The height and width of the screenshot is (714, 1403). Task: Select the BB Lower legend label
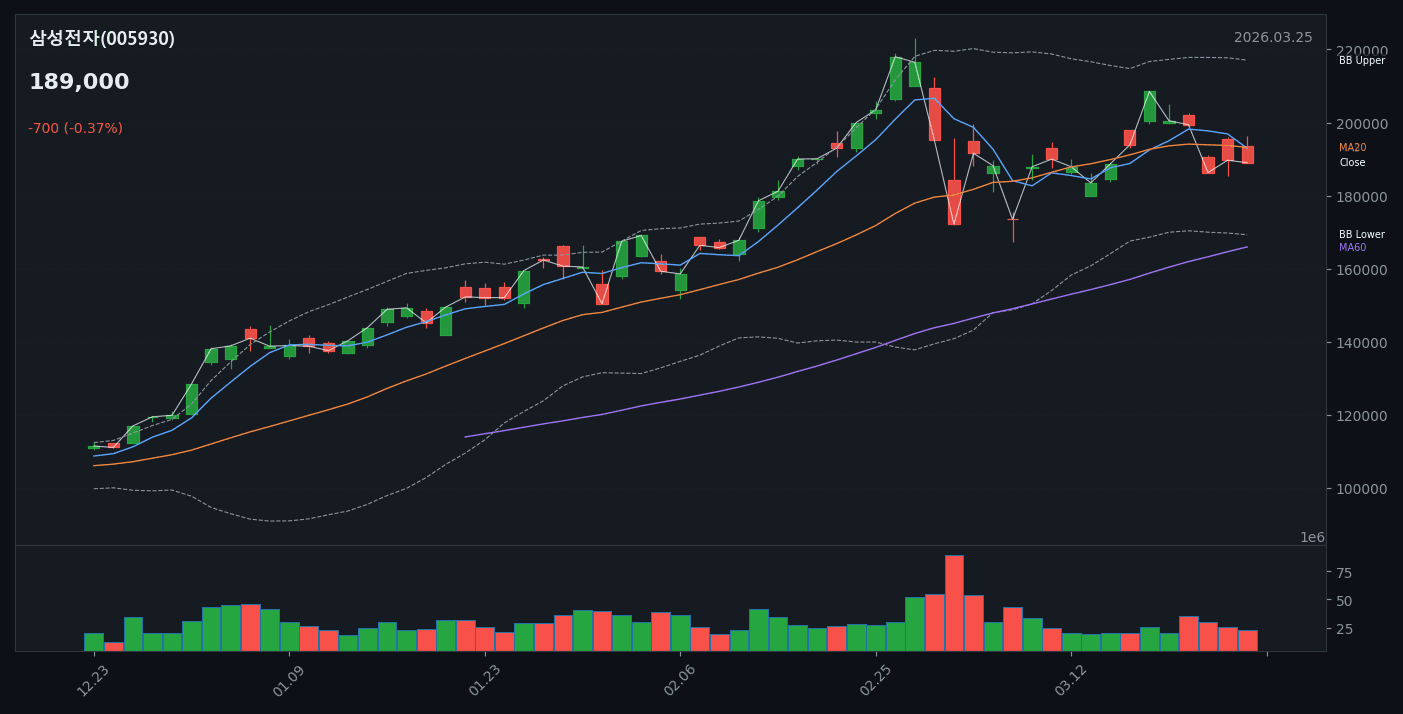click(1361, 235)
